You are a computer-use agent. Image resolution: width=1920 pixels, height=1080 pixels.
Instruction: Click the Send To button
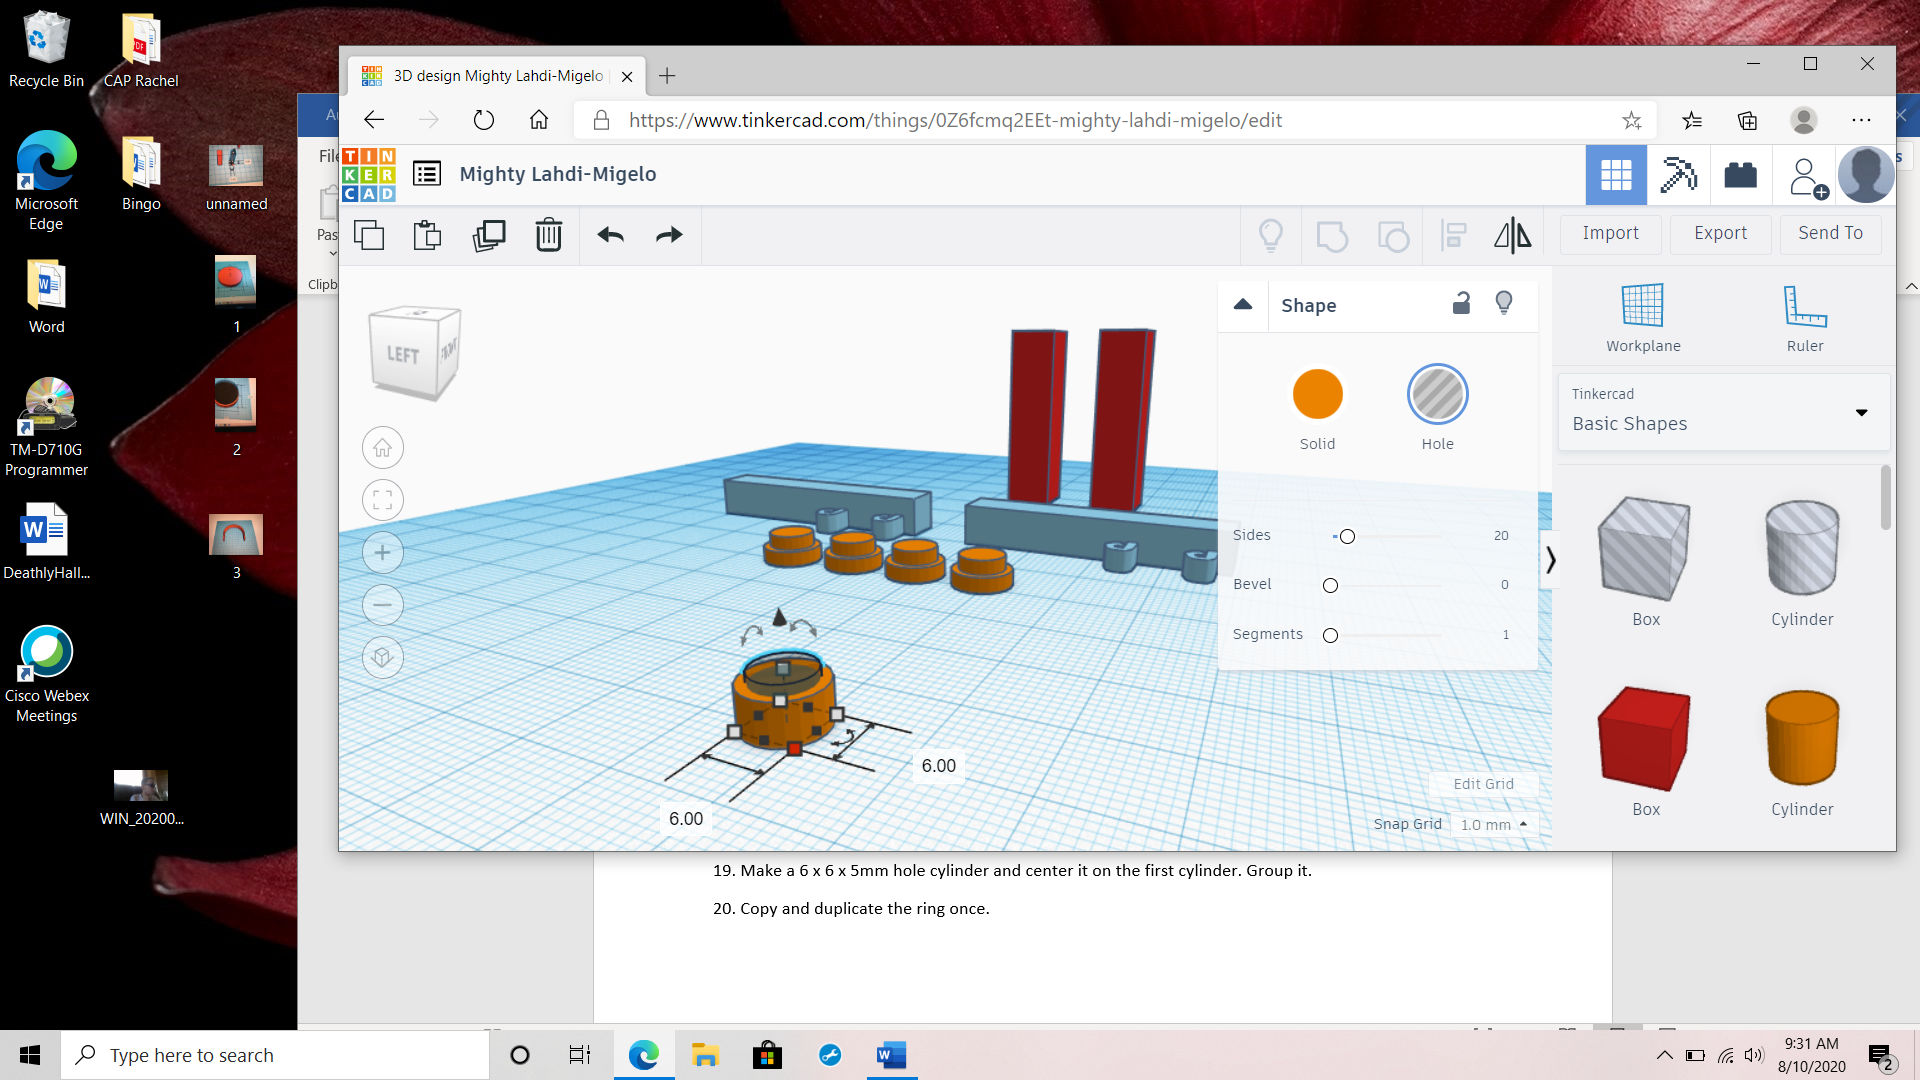[1830, 233]
